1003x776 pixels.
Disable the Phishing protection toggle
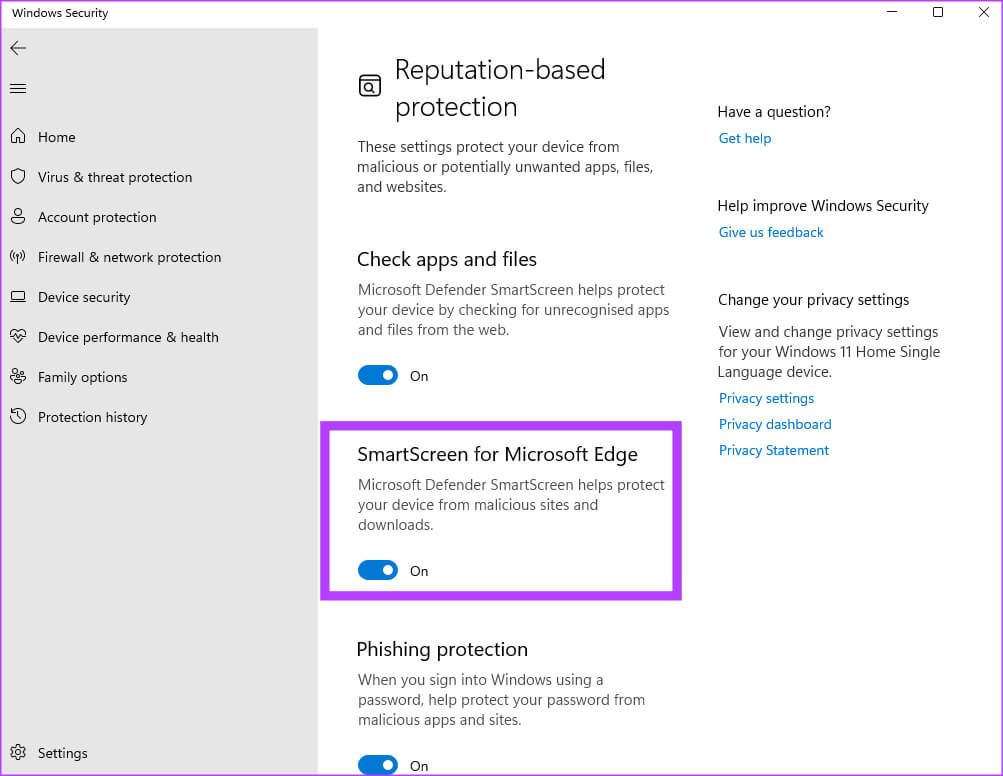377,765
